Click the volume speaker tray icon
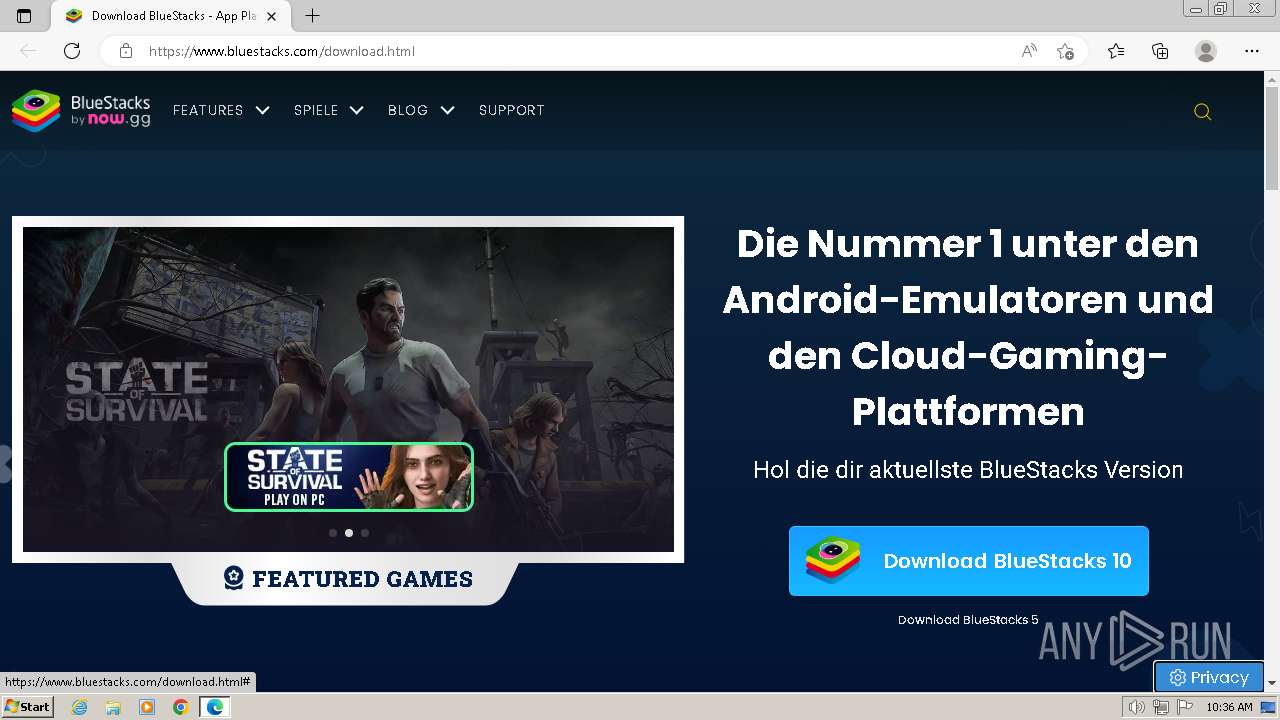Image resolution: width=1280 pixels, height=720 pixels. click(x=1137, y=707)
